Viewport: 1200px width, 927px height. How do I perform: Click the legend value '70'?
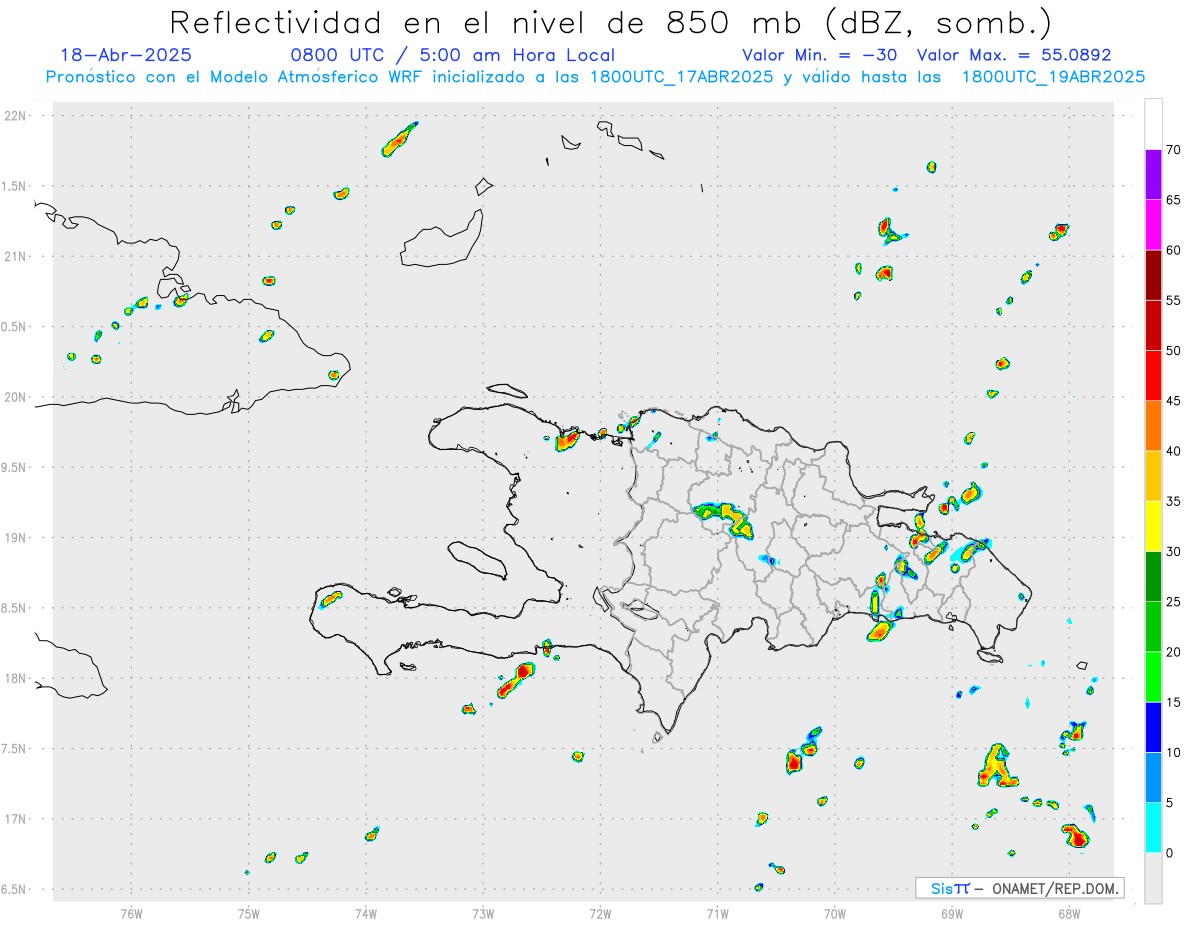pos(1174,150)
